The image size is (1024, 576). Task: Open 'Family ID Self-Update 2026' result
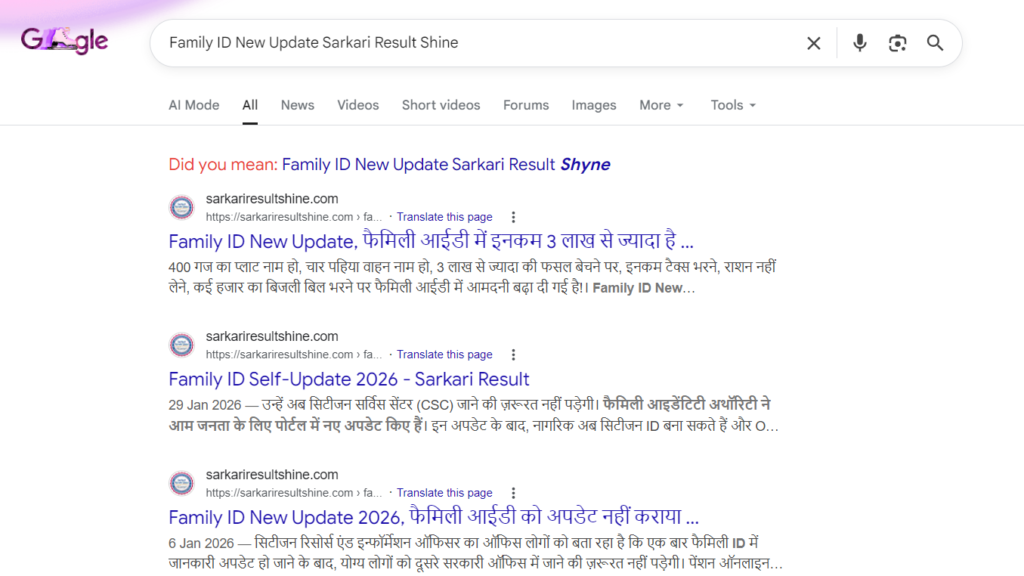(x=349, y=379)
